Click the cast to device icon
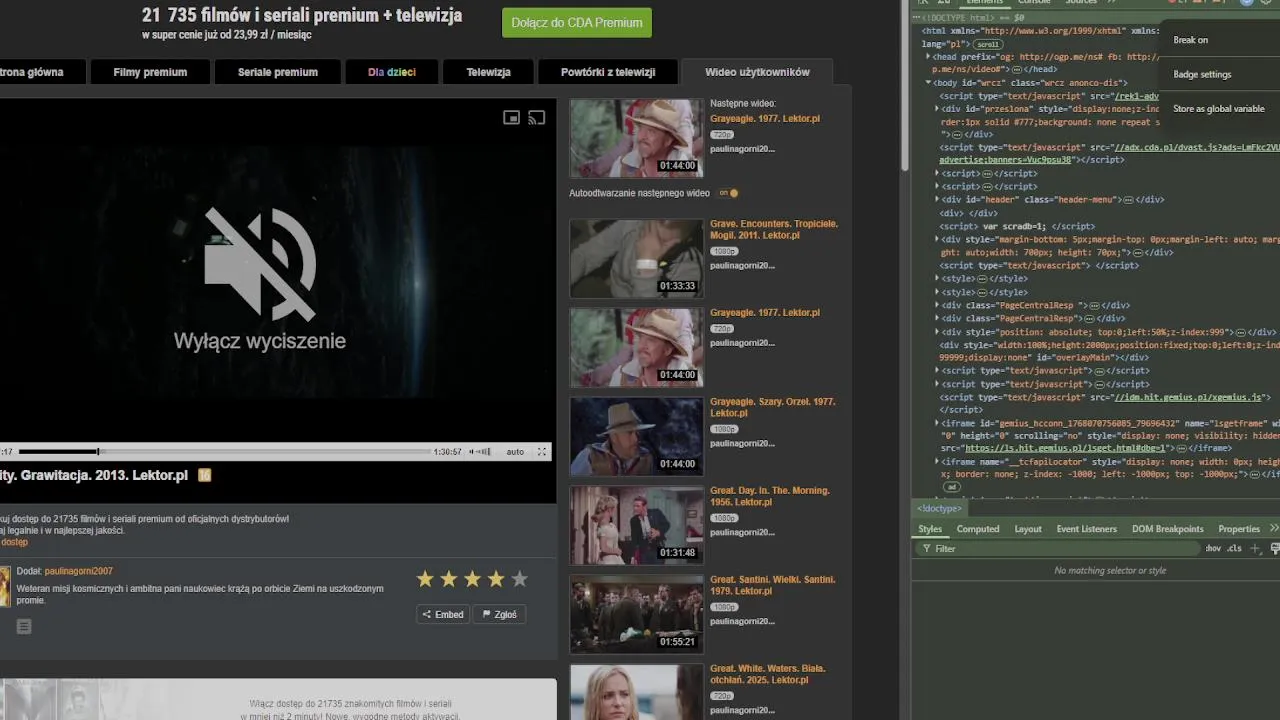 pos(537,118)
